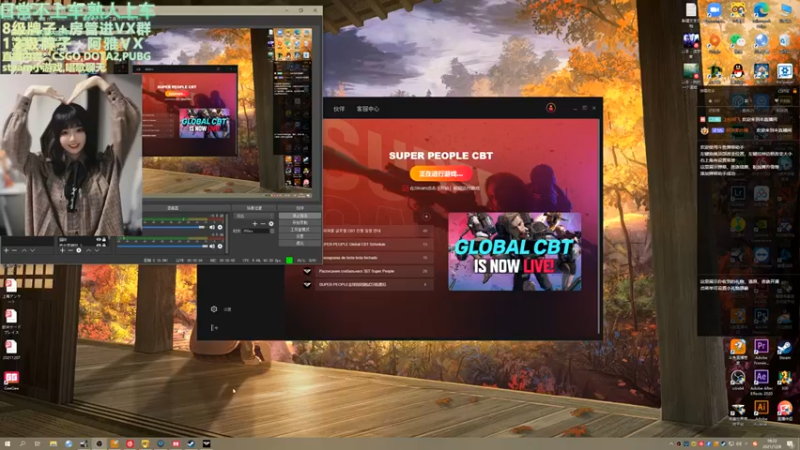Toggle lock on the second OBS source
The width and height of the screenshot is (800, 450).
tap(104, 244)
